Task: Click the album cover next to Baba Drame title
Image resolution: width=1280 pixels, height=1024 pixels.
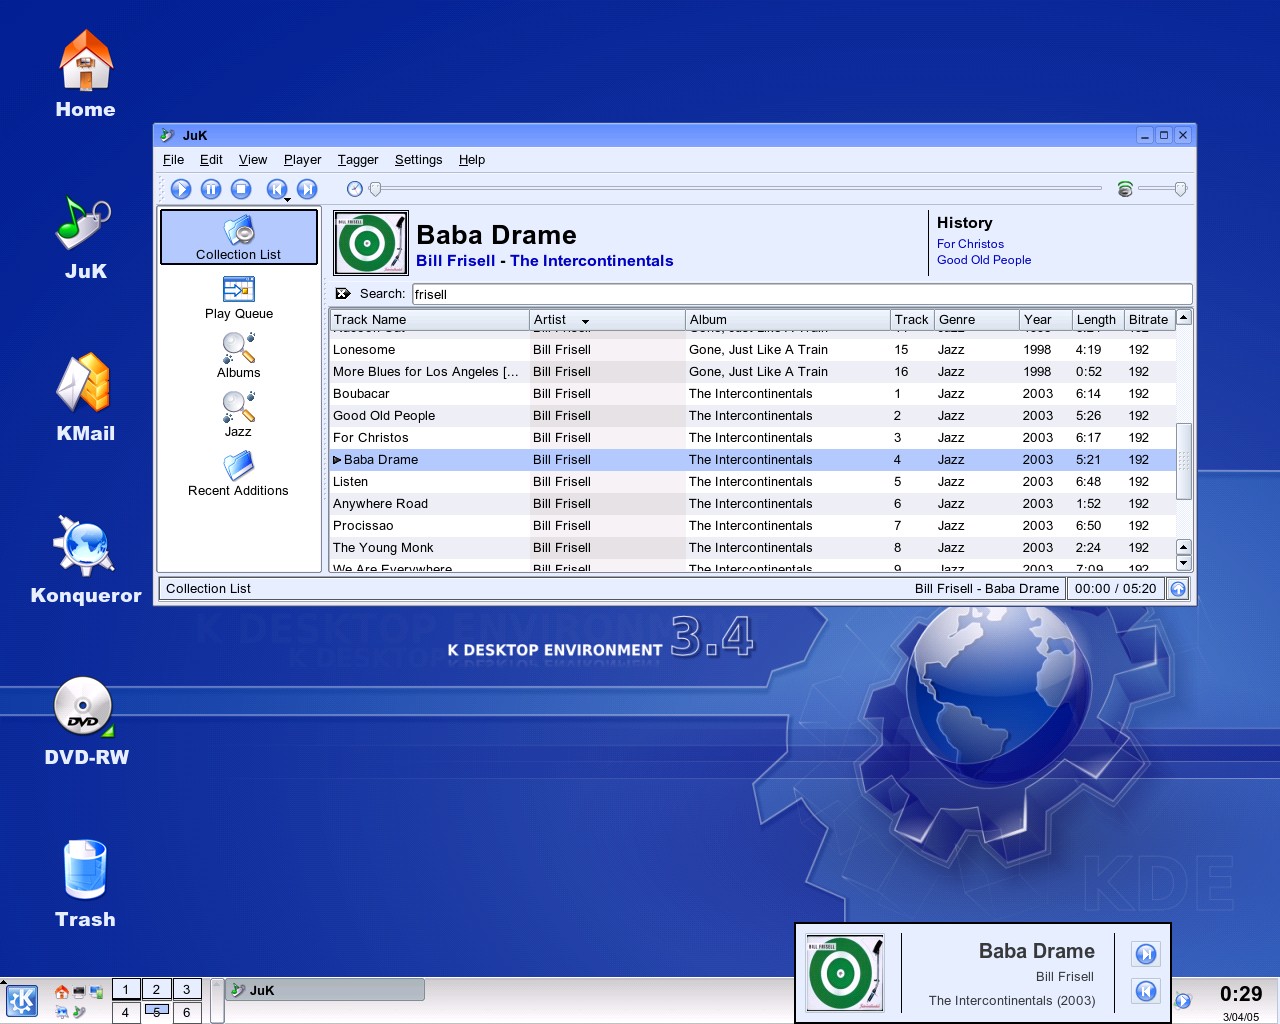Action: pyautogui.click(x=370, y=243)
